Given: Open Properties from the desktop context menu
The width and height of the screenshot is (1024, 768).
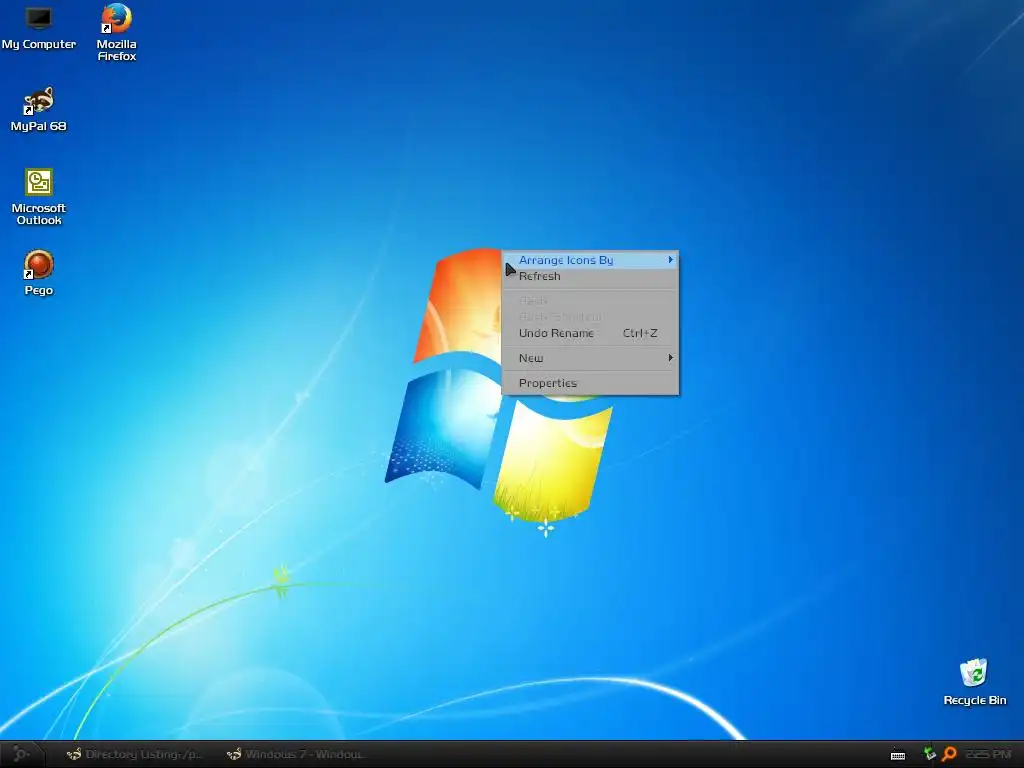Looking at the screenshot, I should click(590, 383).
